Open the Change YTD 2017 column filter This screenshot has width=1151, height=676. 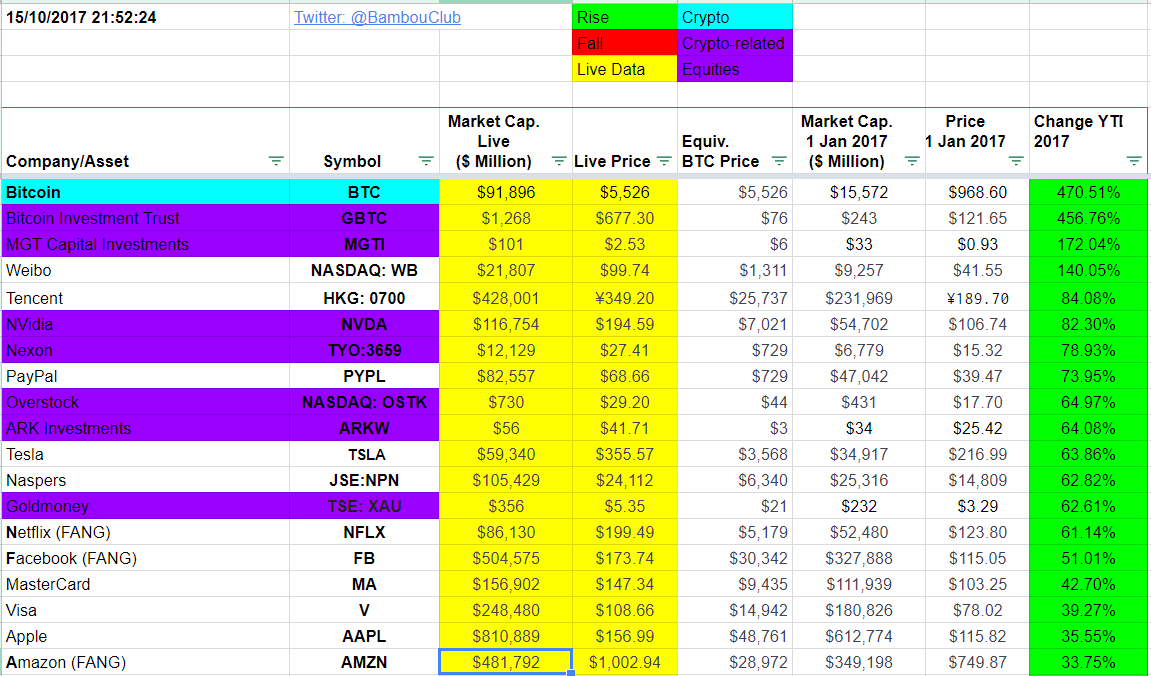pyautogui.click(x=1134, y=161)
